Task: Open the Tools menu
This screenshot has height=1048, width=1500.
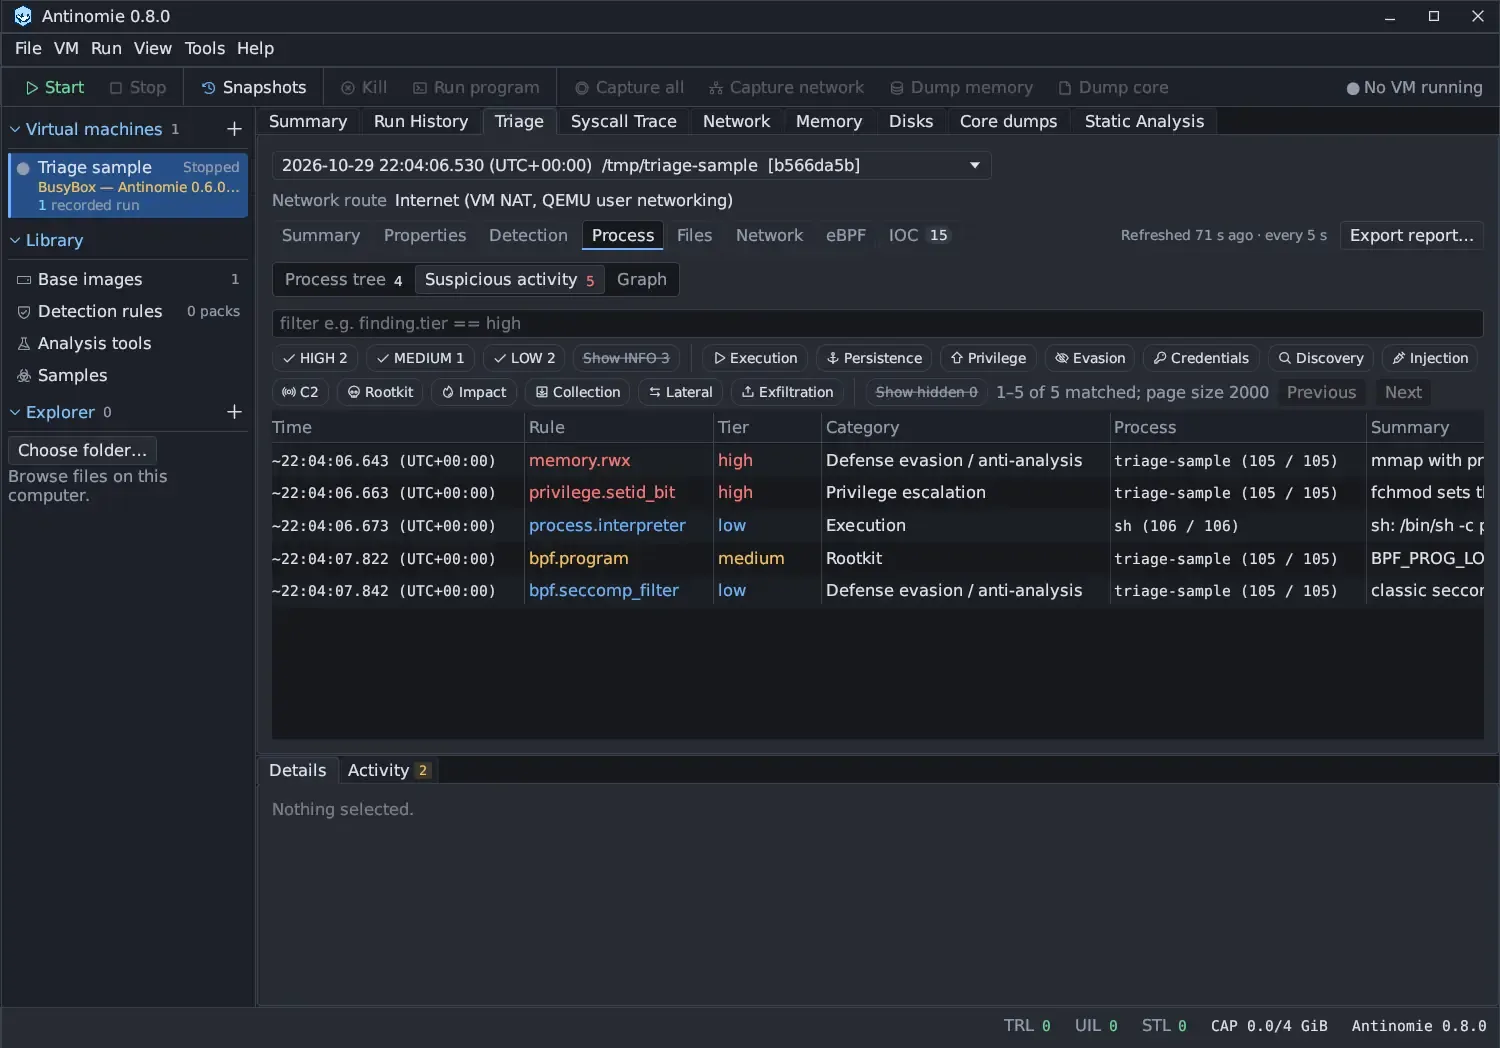Action: [205, 48]
